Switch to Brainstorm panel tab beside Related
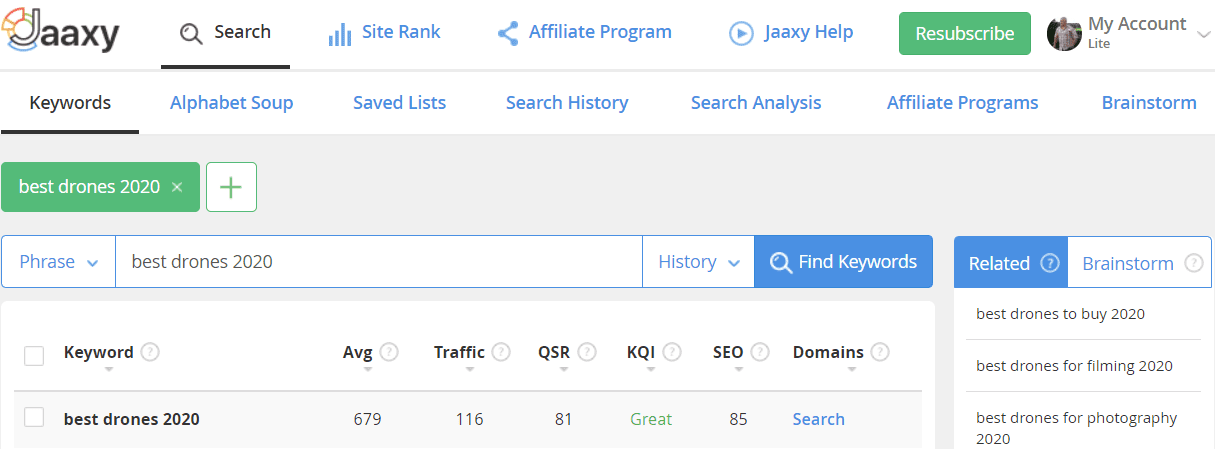The width and height of the screenshot is (1215, 449). [1140, 263]
